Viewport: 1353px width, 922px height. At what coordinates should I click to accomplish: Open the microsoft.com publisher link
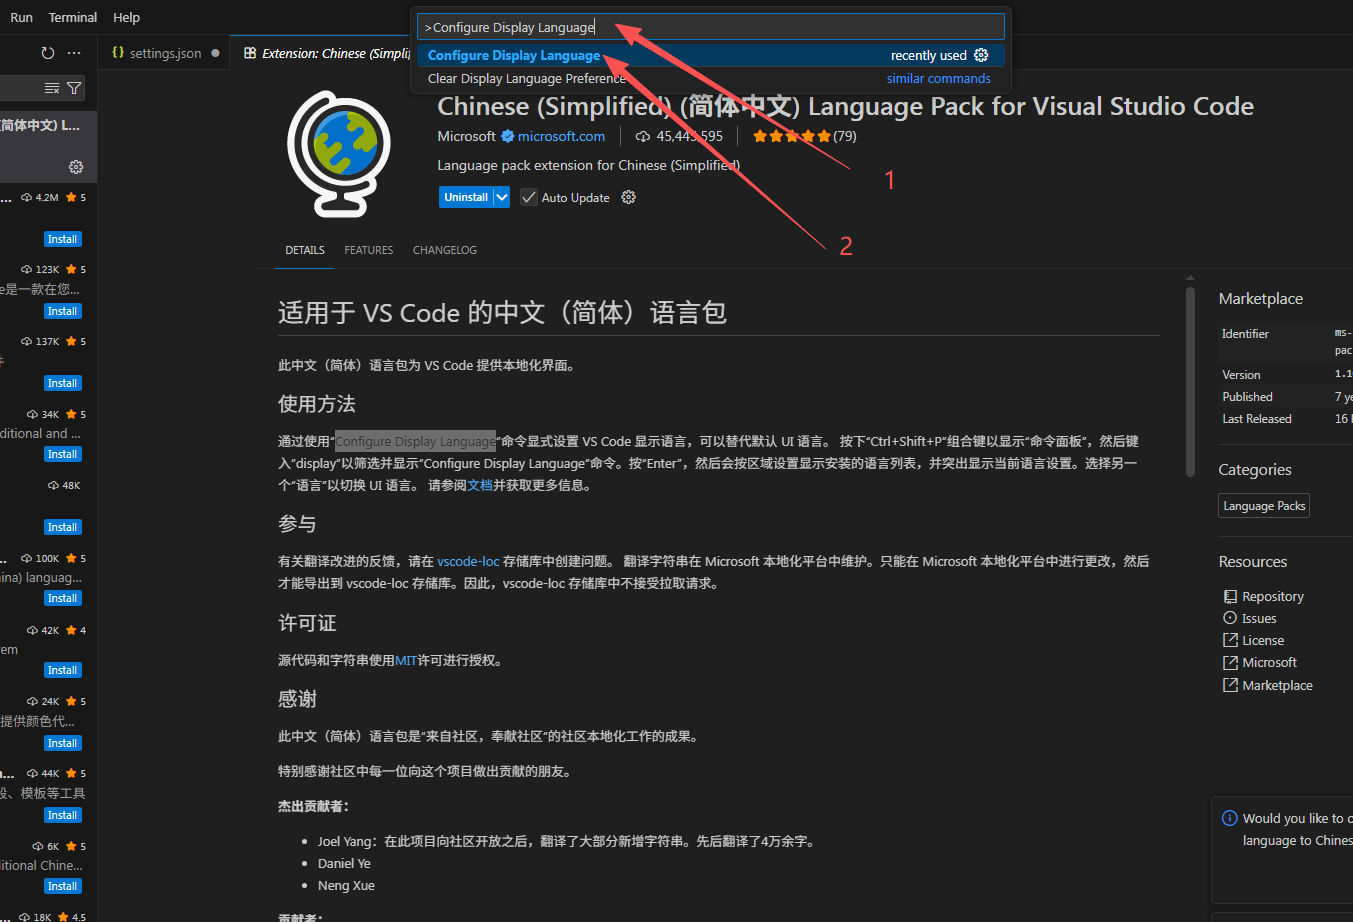coord(561,136)
